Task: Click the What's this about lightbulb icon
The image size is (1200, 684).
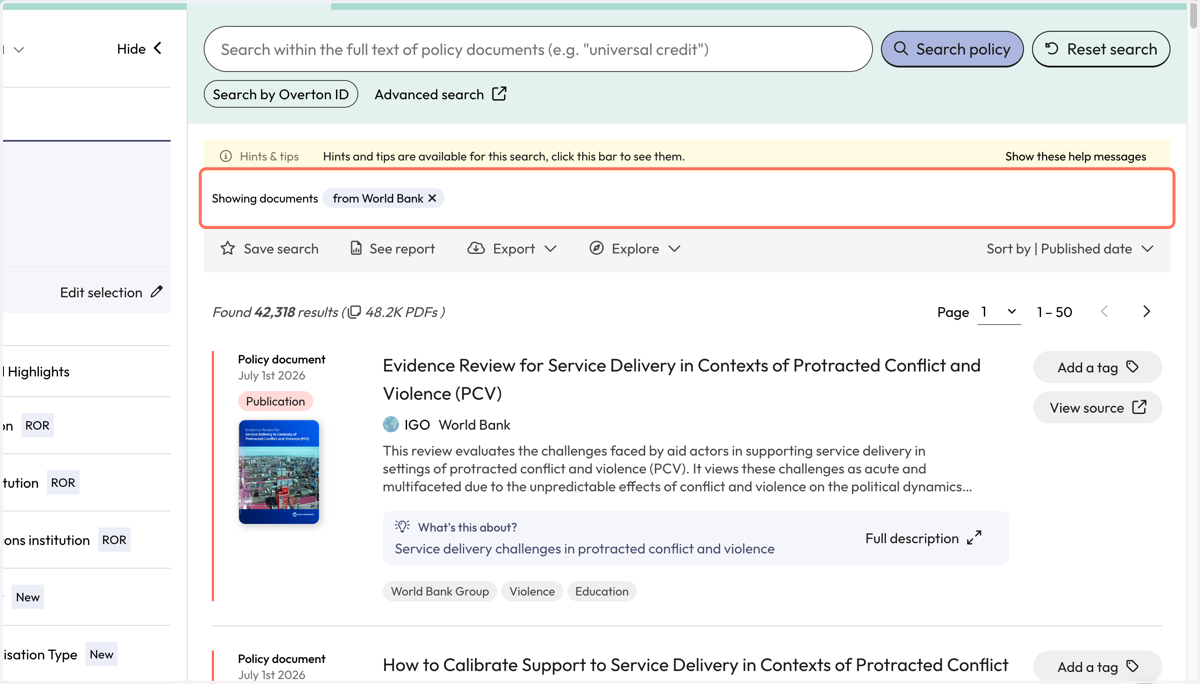Action: pos(402,526)
